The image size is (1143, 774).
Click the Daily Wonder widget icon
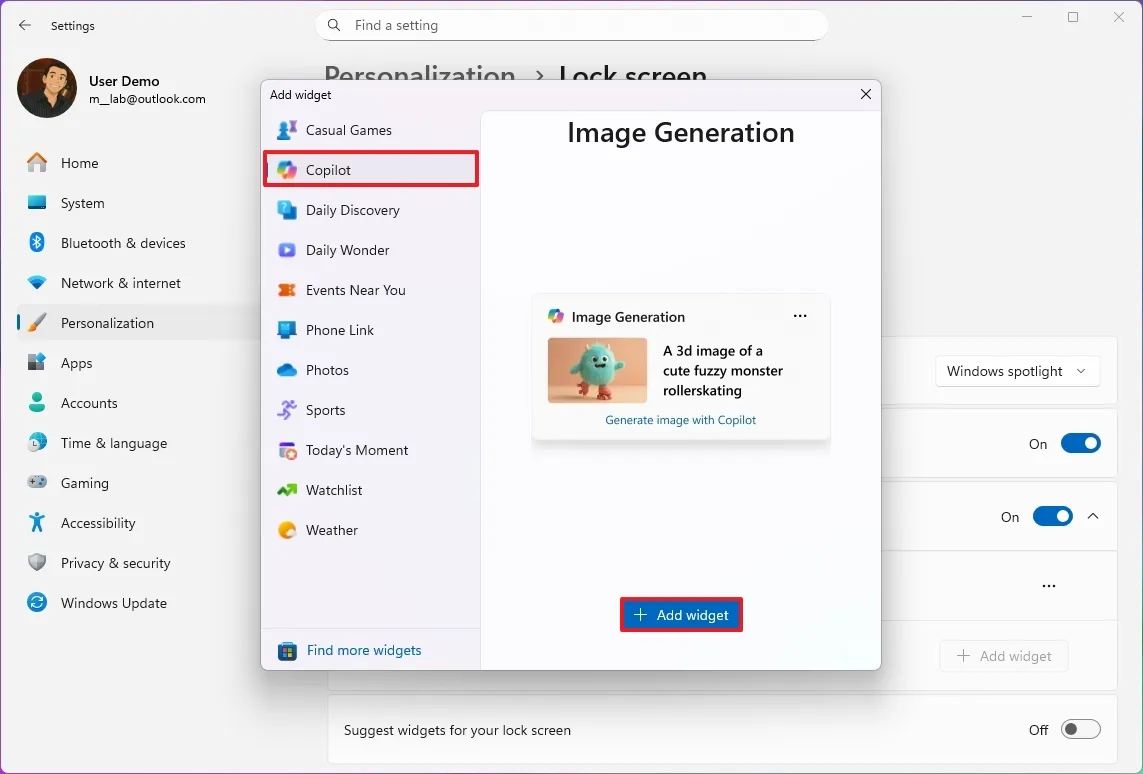pyautogui.click(x=287, y=250)
